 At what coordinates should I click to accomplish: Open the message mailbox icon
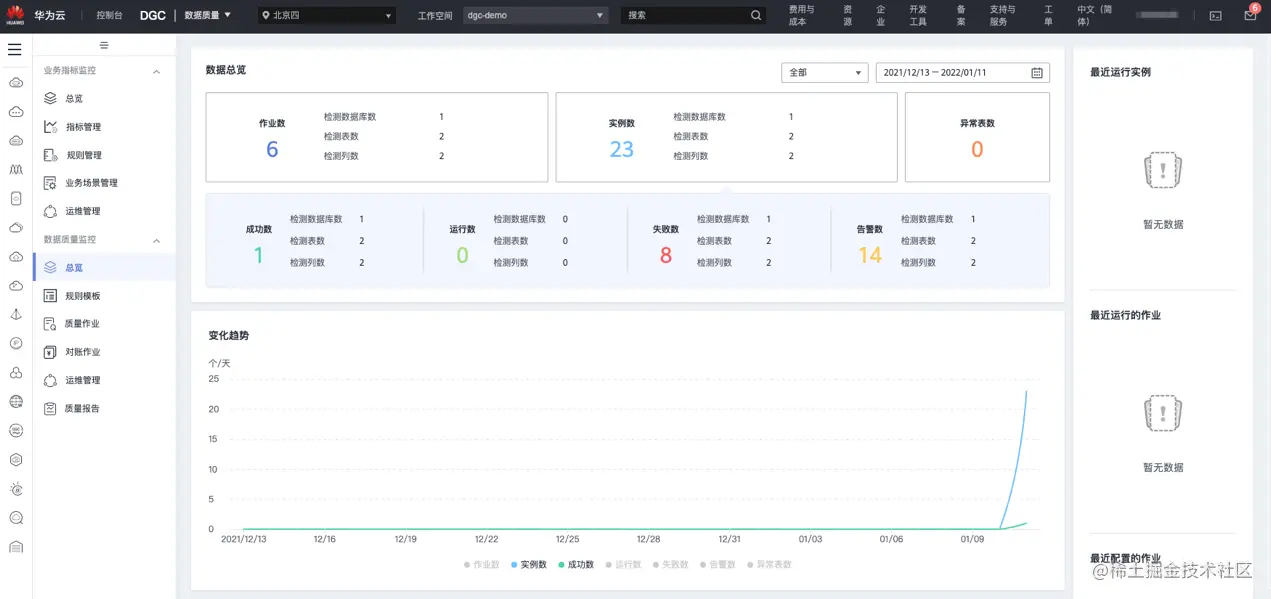tap(1250, 16)
